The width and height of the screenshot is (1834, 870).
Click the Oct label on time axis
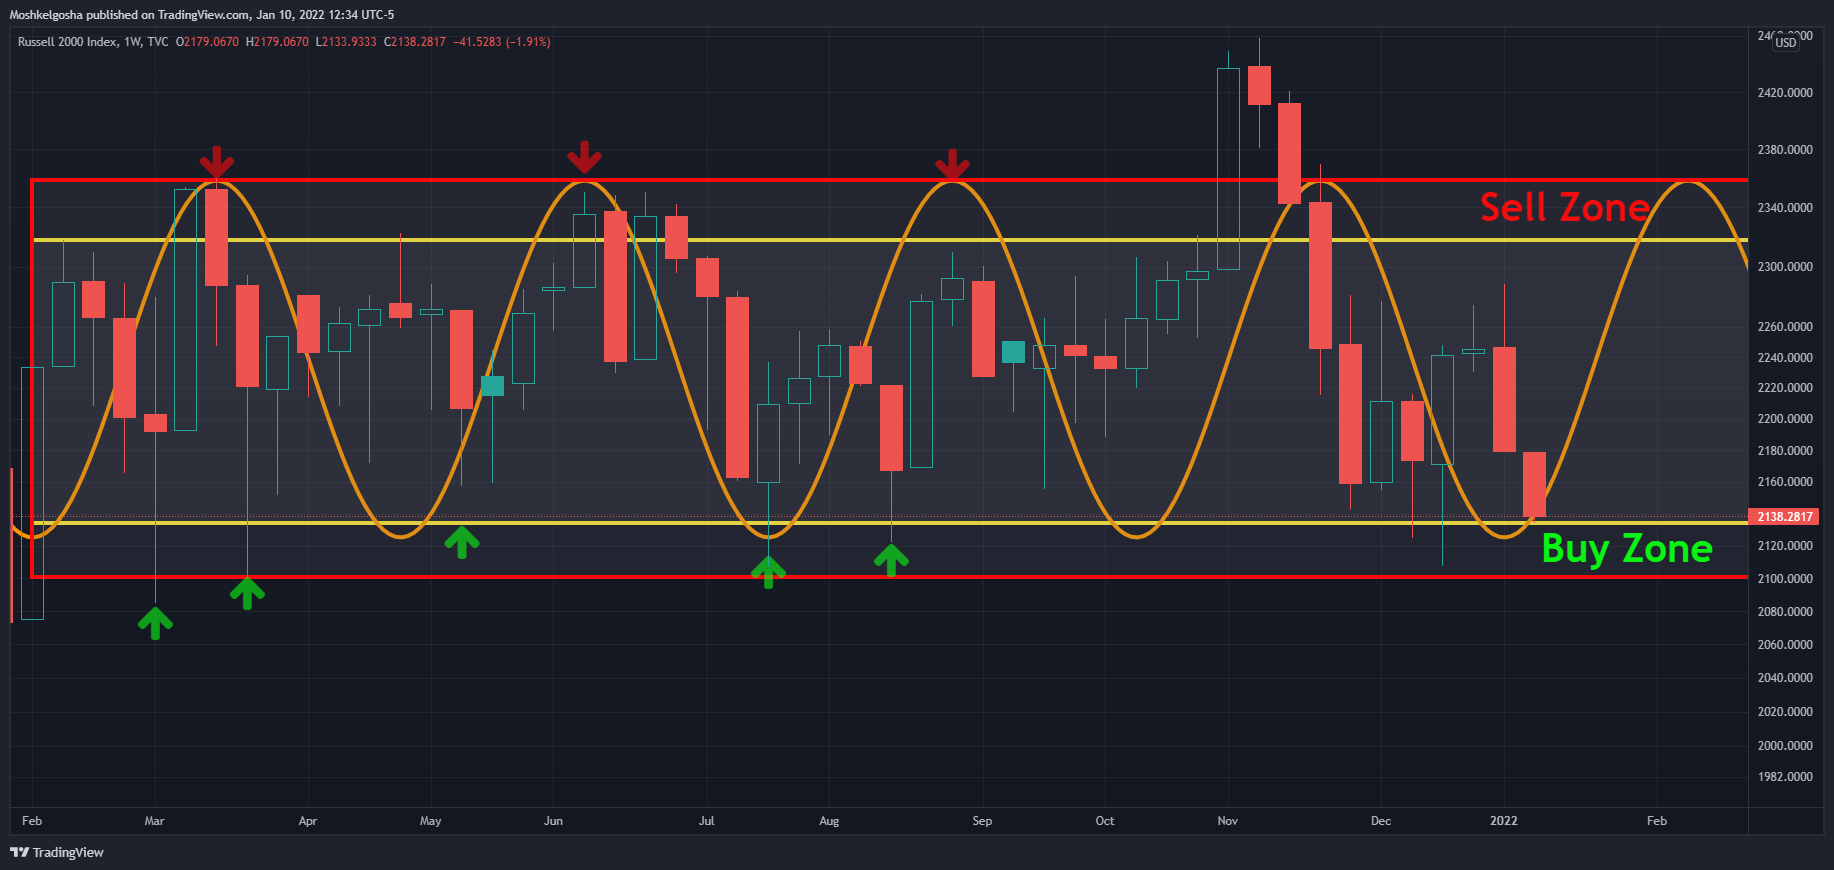(x=1105, y=821)
